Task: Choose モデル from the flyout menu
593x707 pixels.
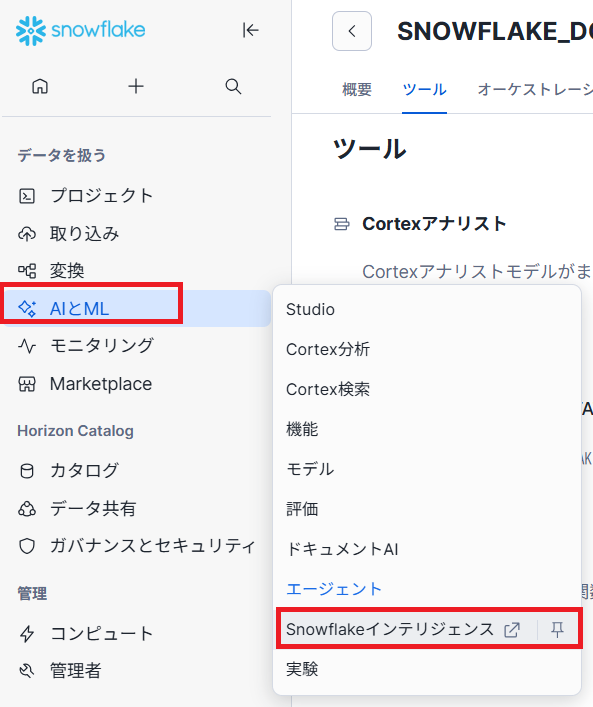Action: coord(427,469)
